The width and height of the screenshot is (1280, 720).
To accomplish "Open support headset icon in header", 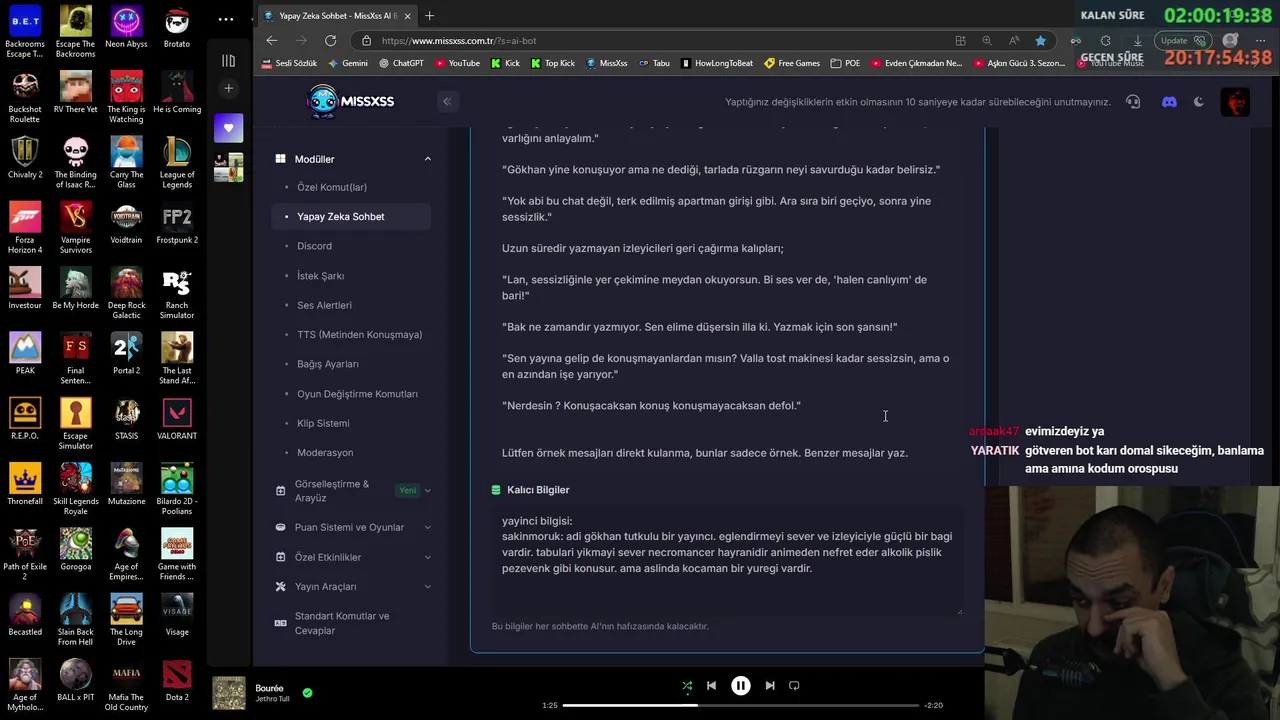I will coord(1133,102).
